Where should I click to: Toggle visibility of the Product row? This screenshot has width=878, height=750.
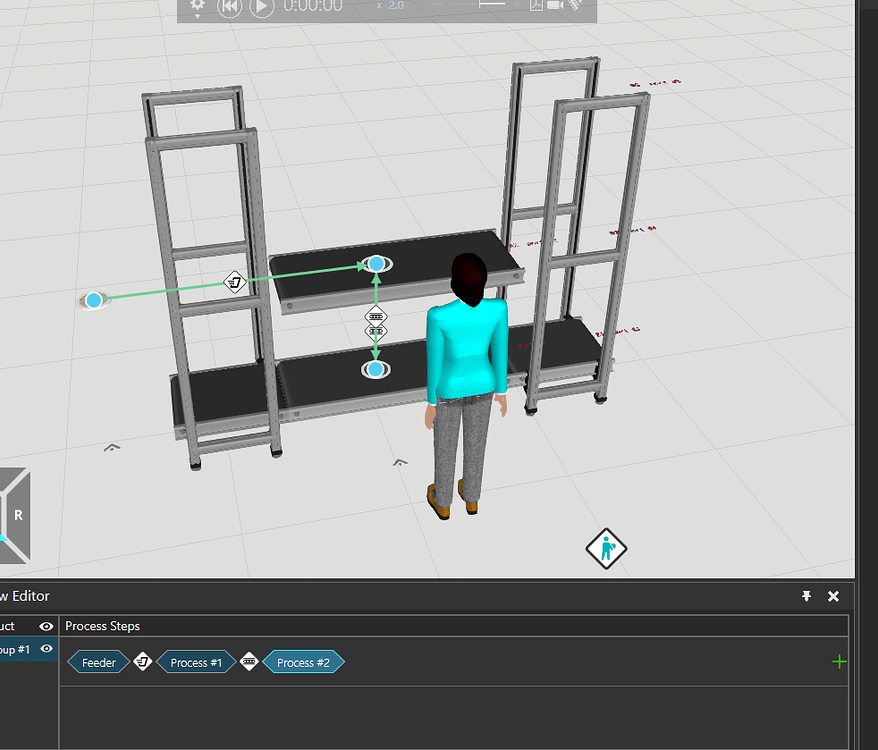(x=44, y=625)
